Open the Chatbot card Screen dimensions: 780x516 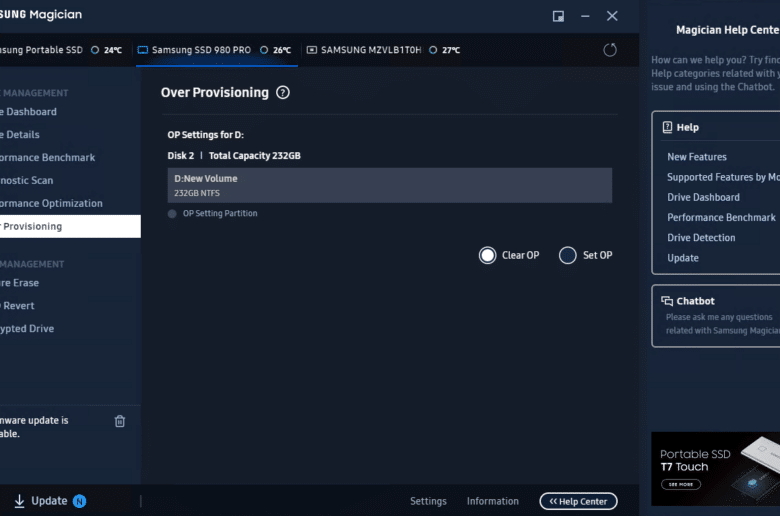(716, 316)
